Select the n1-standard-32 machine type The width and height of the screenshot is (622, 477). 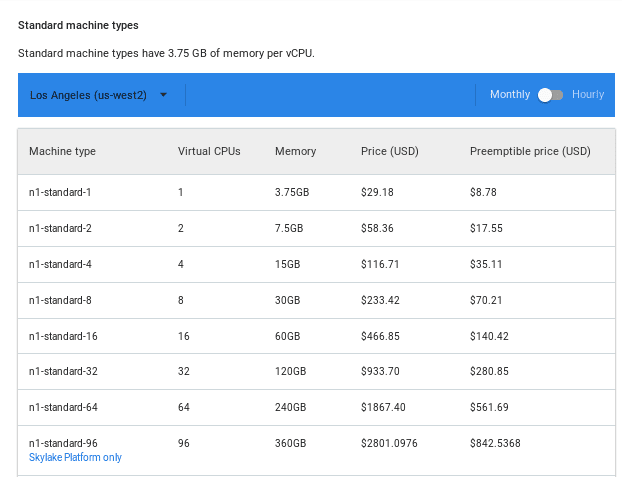coord(63,372)
